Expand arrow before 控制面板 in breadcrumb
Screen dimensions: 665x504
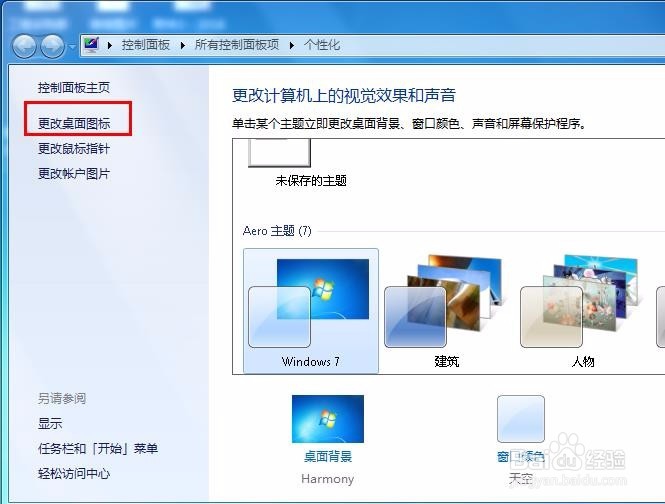[110, 45]
